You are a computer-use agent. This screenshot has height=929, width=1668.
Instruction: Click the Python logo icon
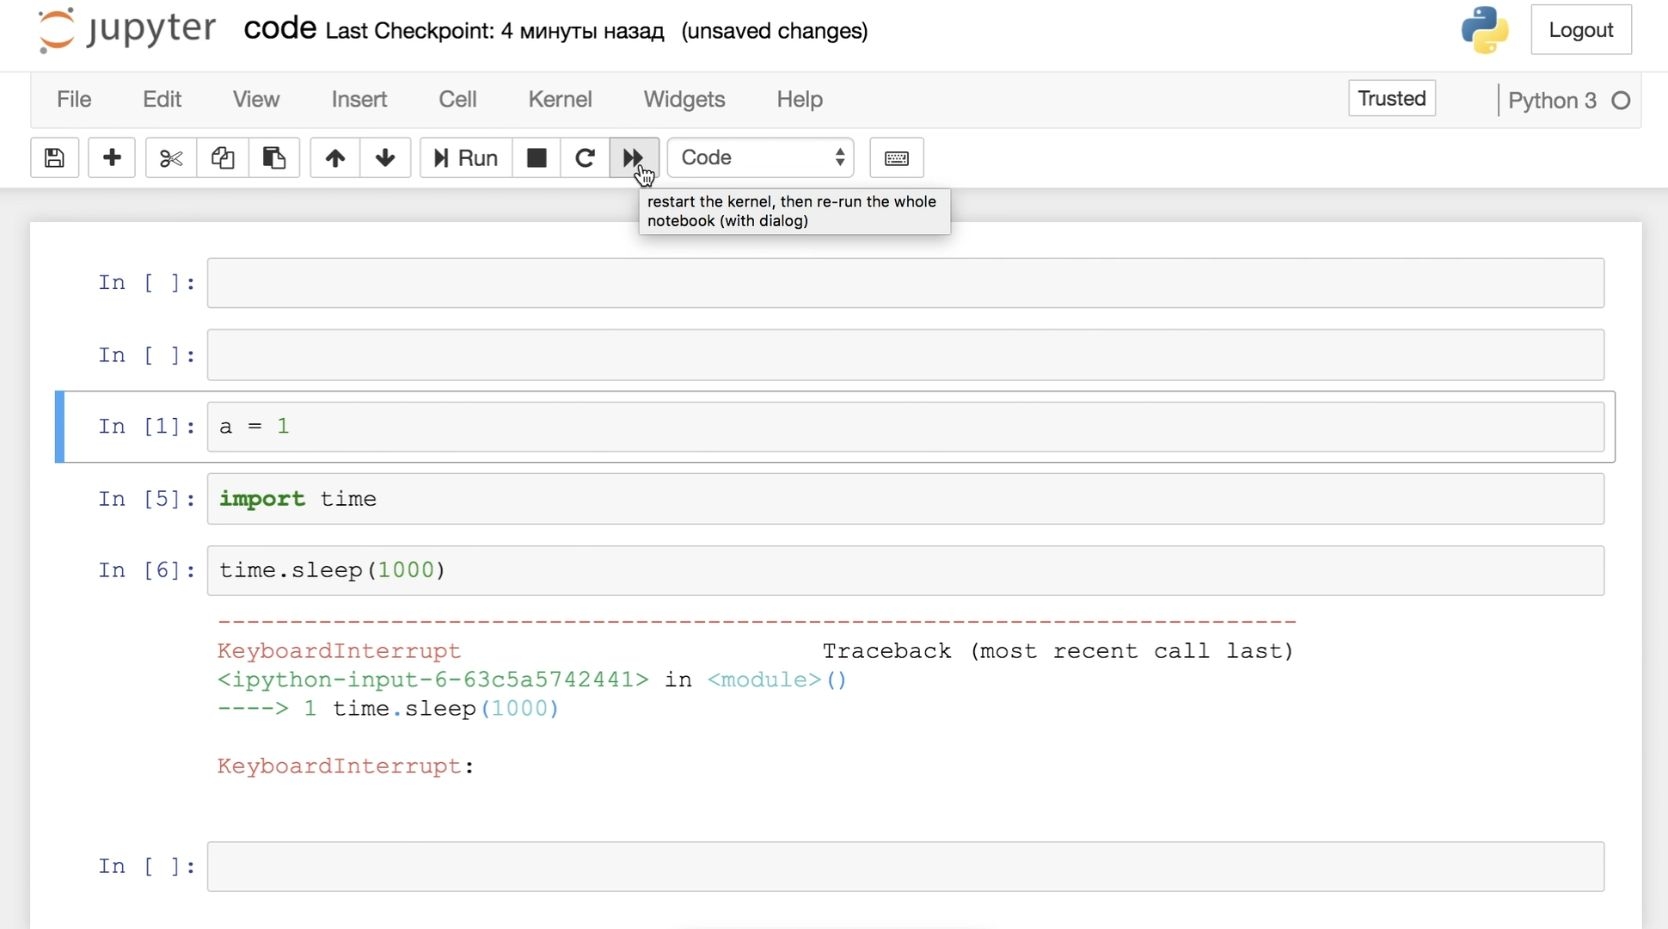1485,30
